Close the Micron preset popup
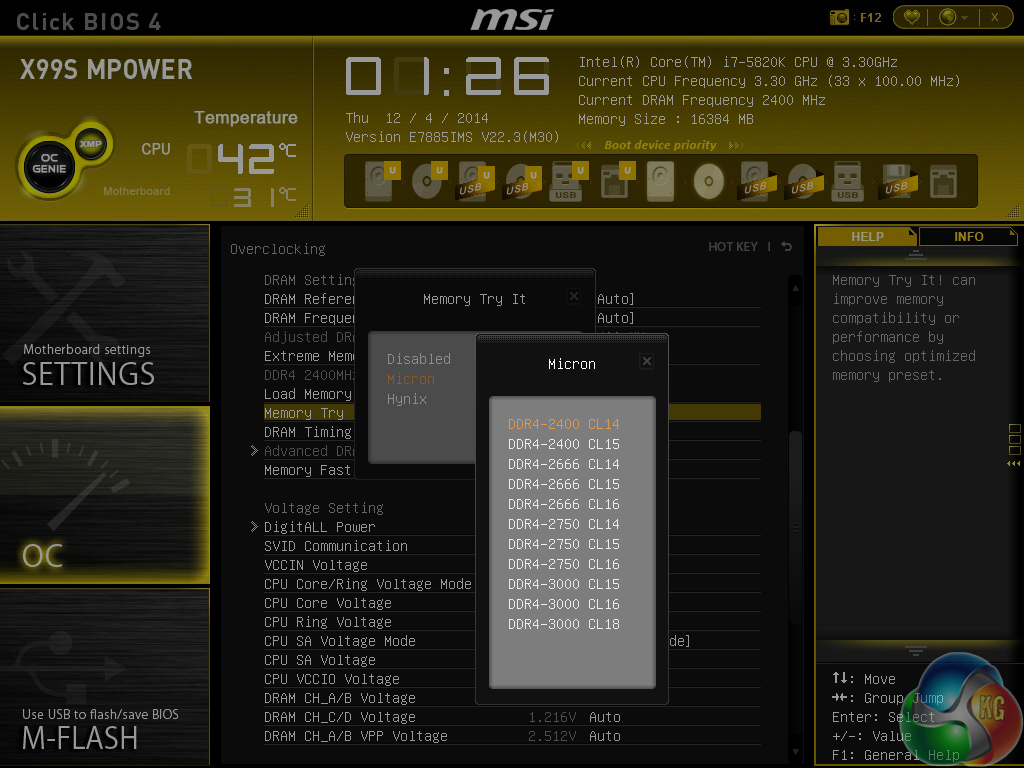Image resolution: width=1024 pixels, height=768 pixels. [x=647, y=361]
